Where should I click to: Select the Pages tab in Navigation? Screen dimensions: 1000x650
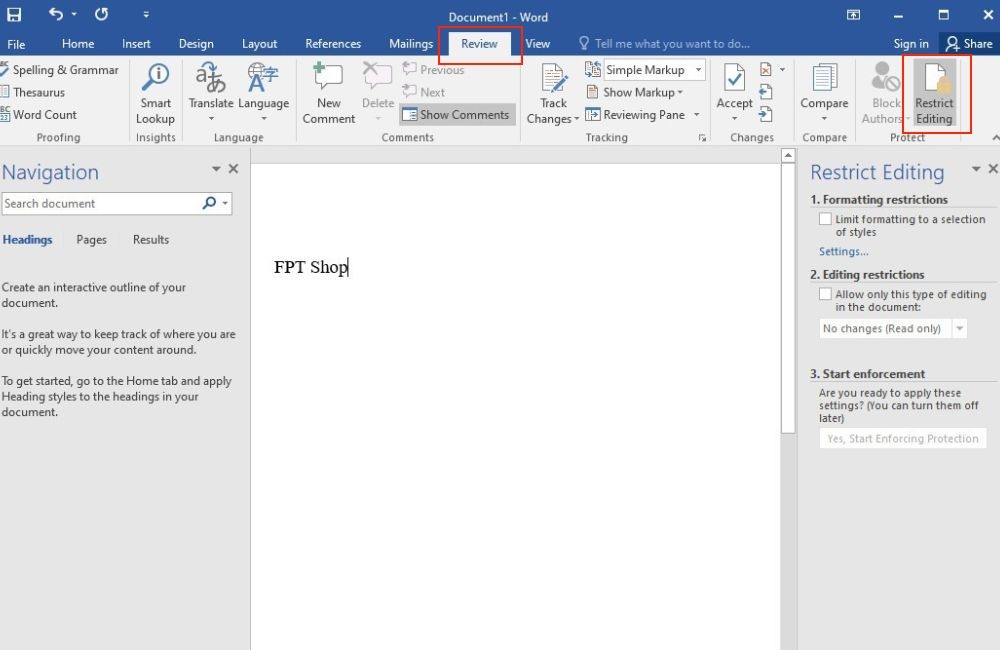click(x=91, y=240)
